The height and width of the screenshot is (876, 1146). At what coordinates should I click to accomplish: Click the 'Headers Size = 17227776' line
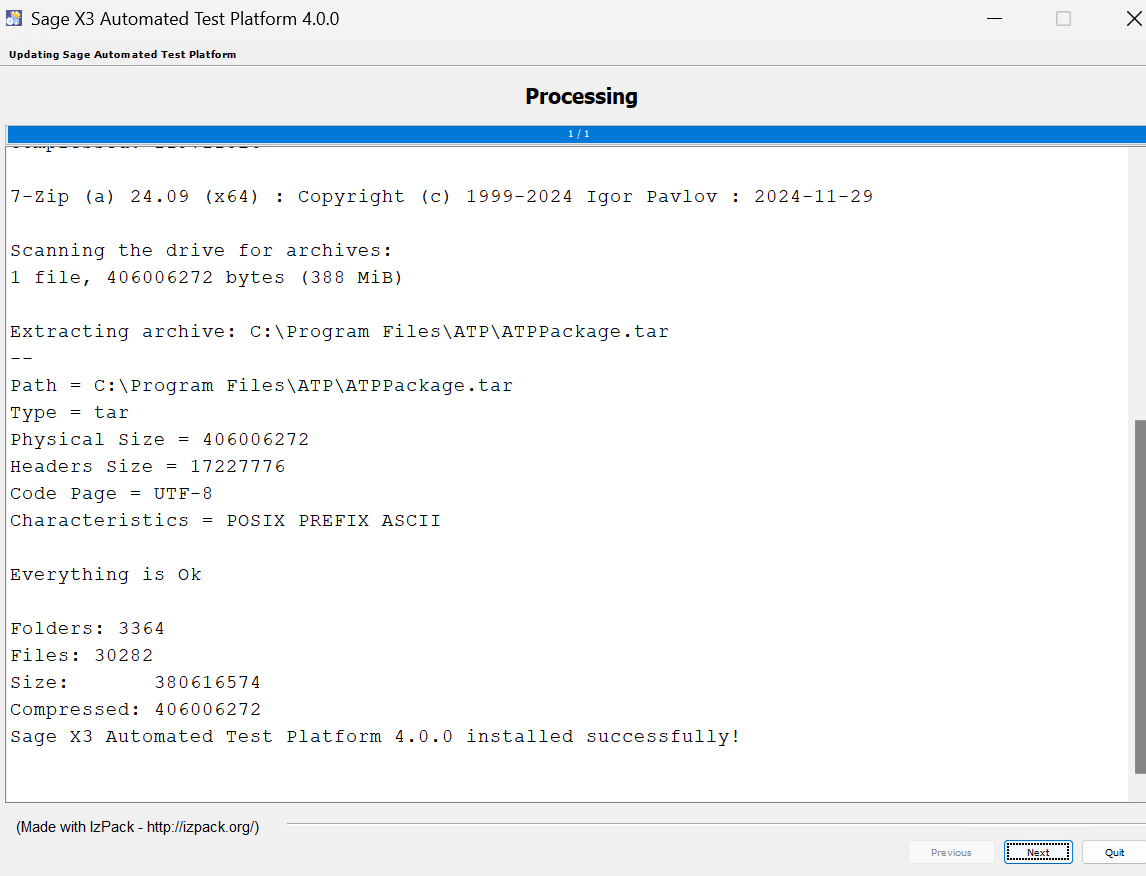tap(148, 467)
